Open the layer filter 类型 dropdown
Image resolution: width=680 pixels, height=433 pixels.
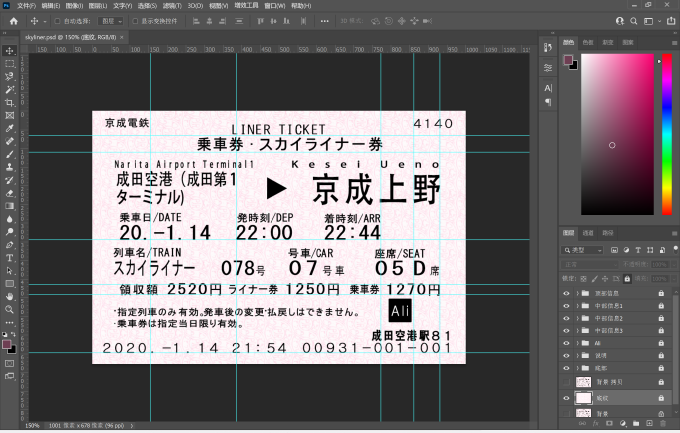582,250
